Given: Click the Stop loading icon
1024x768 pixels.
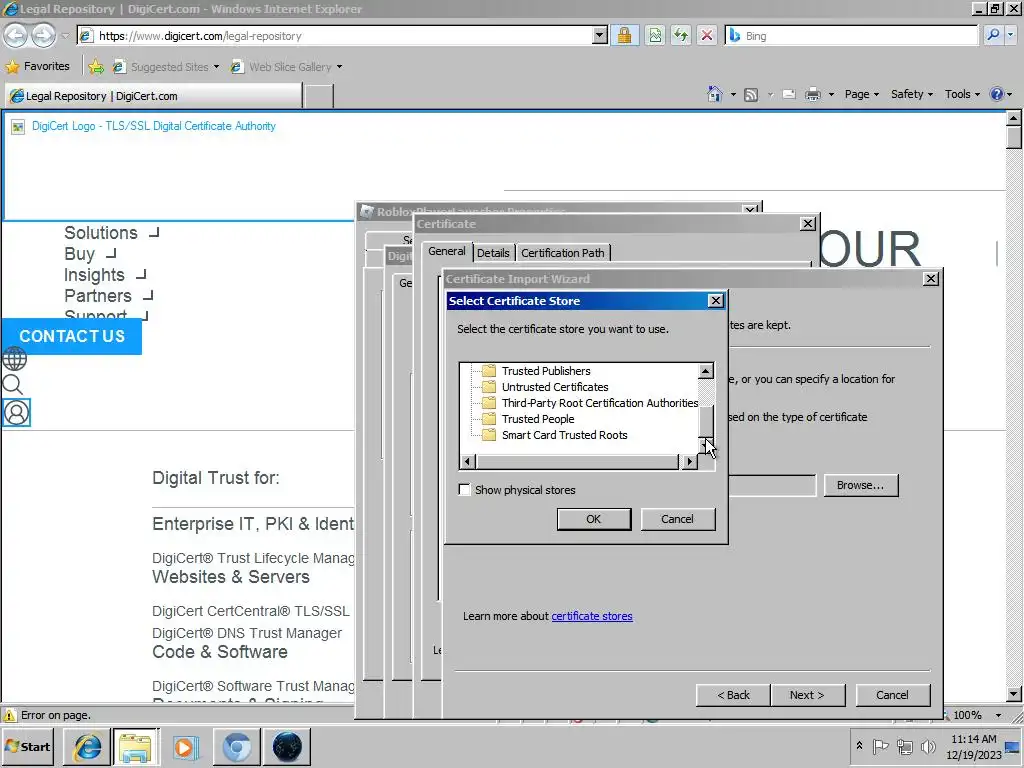Looking at the screenshot, I should pos(707,35).
